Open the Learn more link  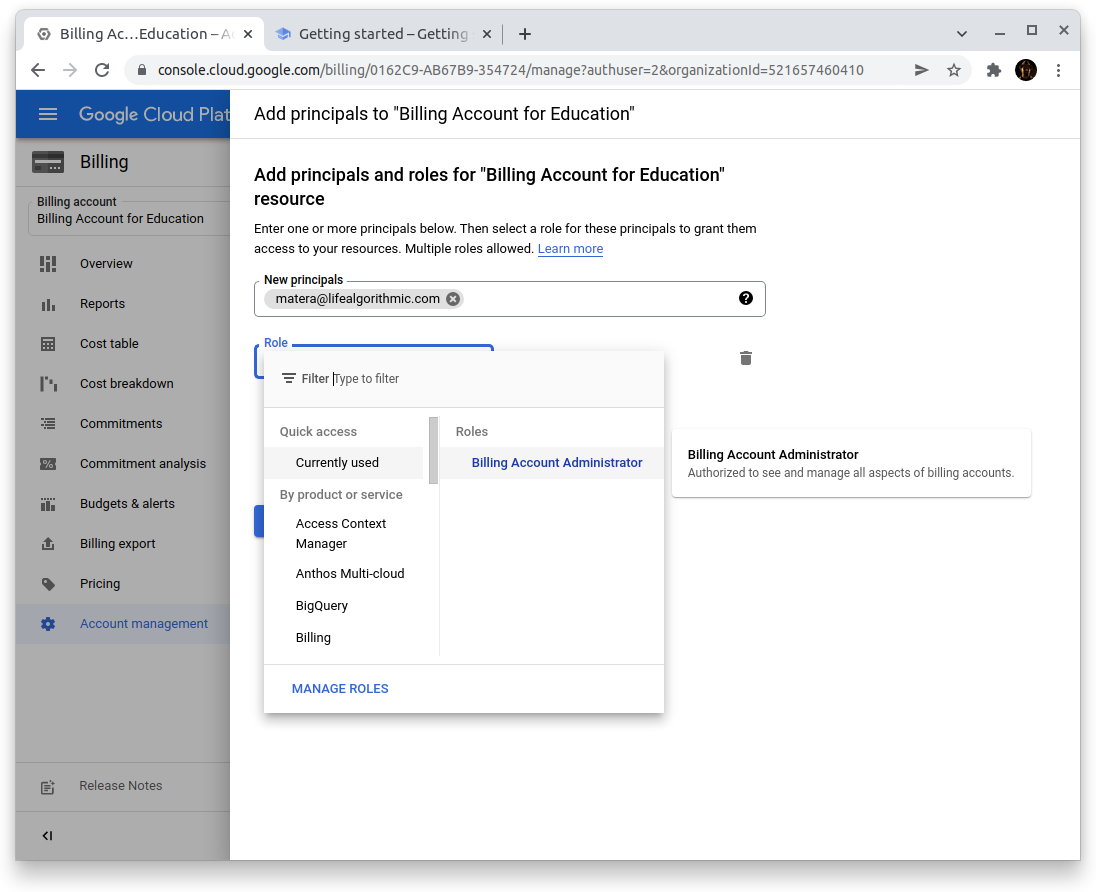(x=570, y=249)
